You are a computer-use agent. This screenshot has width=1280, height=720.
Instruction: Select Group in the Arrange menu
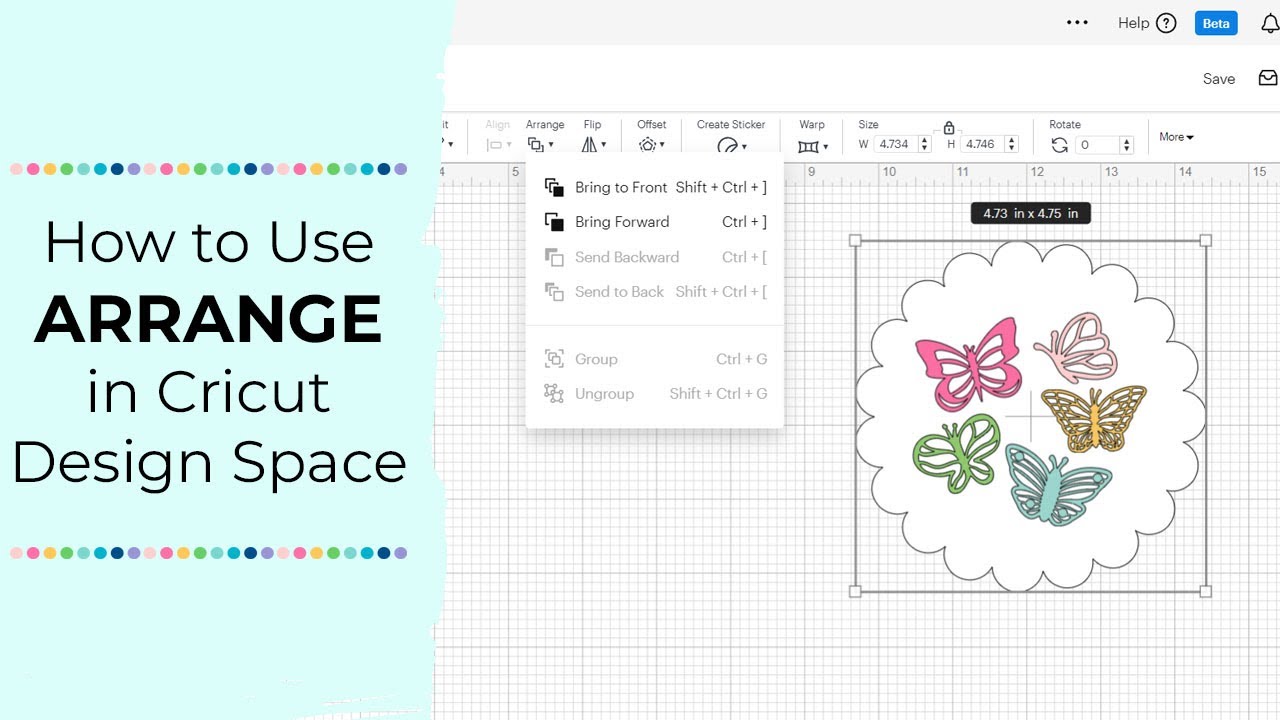(x=655, y=359)
